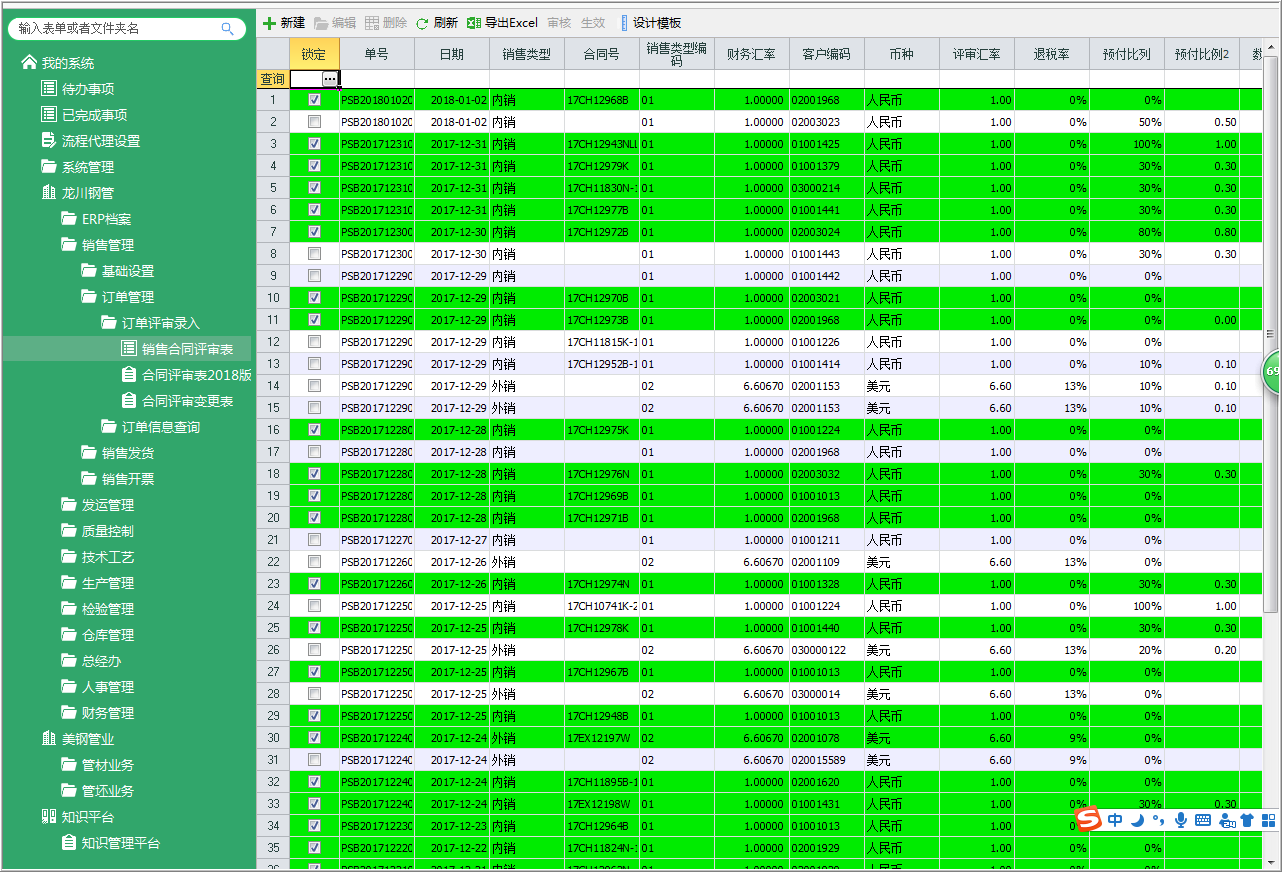Expand 销售发货 folder
The width and height of the screenshot is (1282, 872).
[117, 453]
